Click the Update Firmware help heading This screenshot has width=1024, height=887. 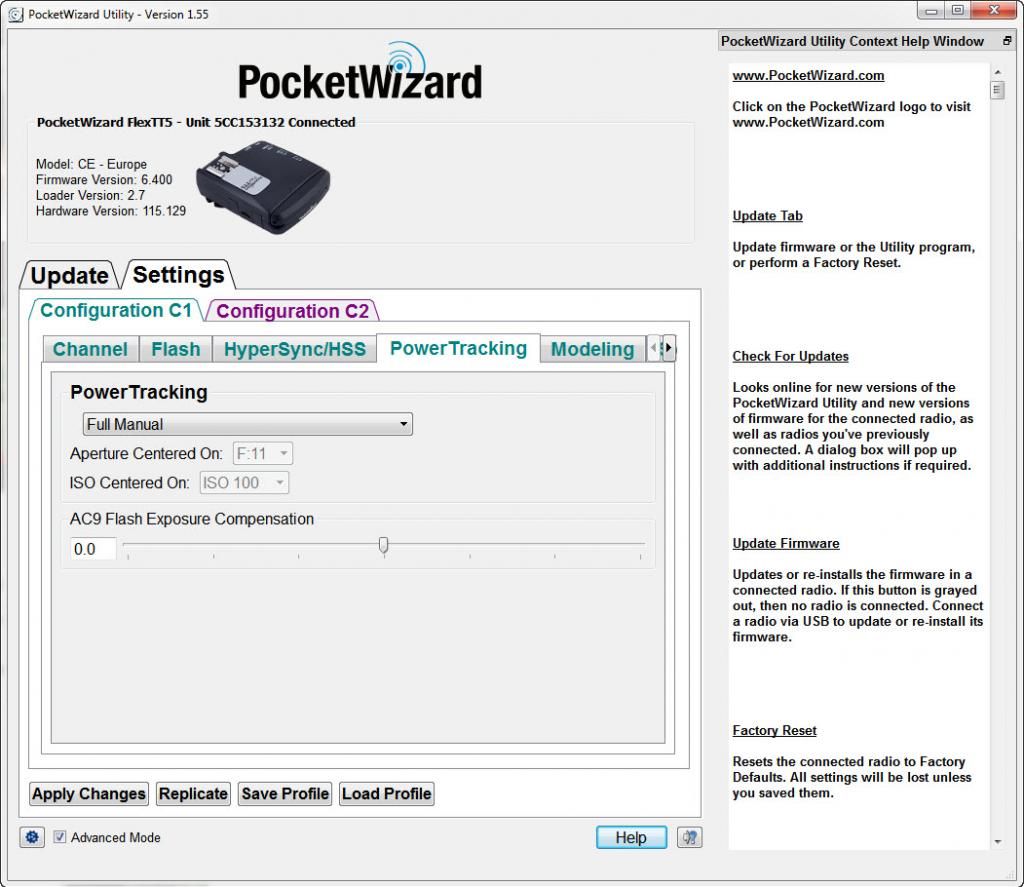click(786, 543)
